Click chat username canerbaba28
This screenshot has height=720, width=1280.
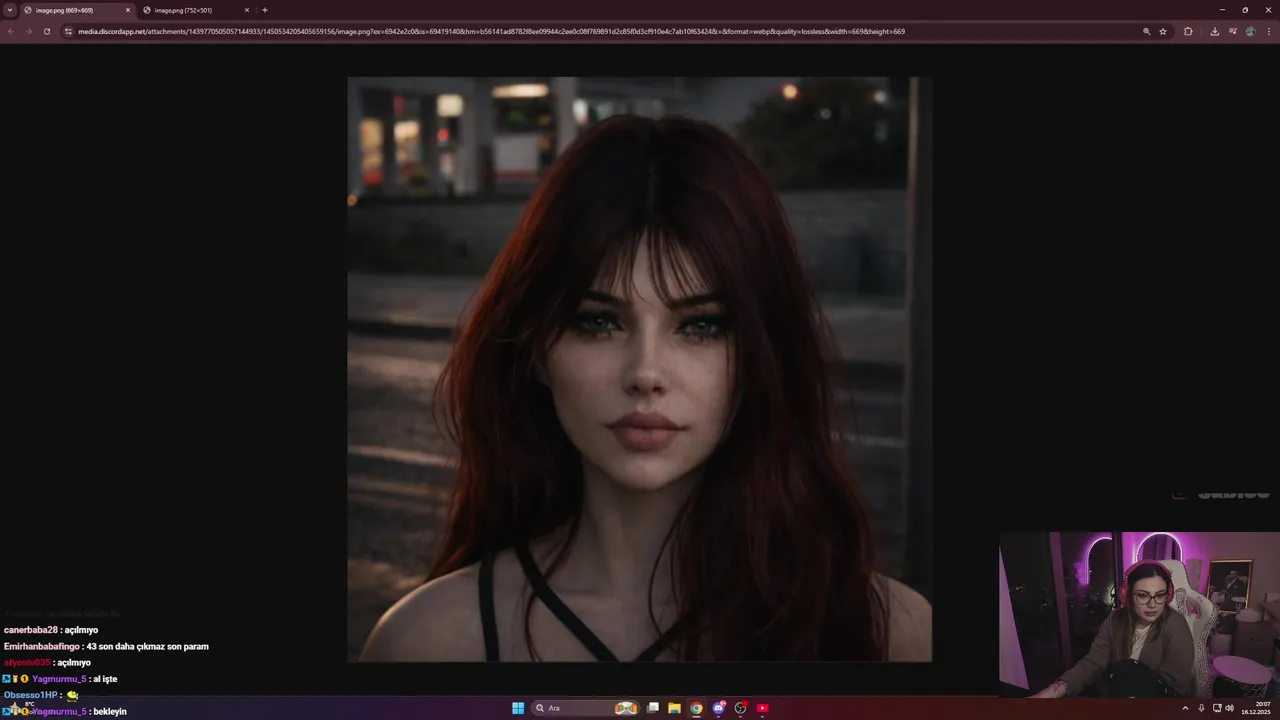[31, 630]
